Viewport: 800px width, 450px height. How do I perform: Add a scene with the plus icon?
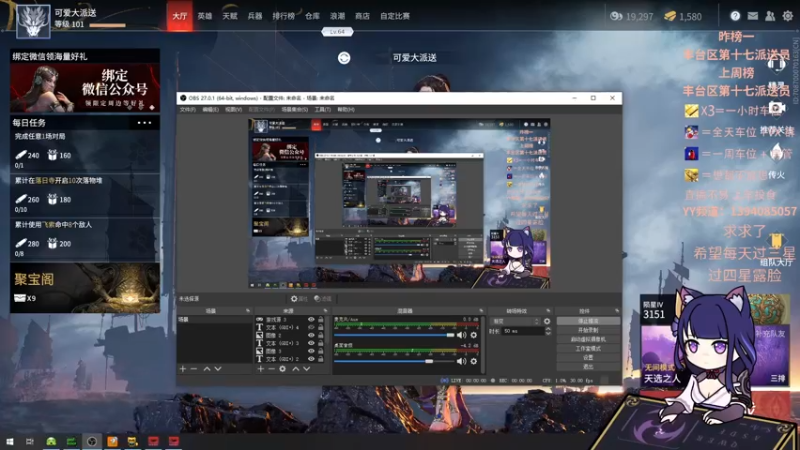click(183, 368)
